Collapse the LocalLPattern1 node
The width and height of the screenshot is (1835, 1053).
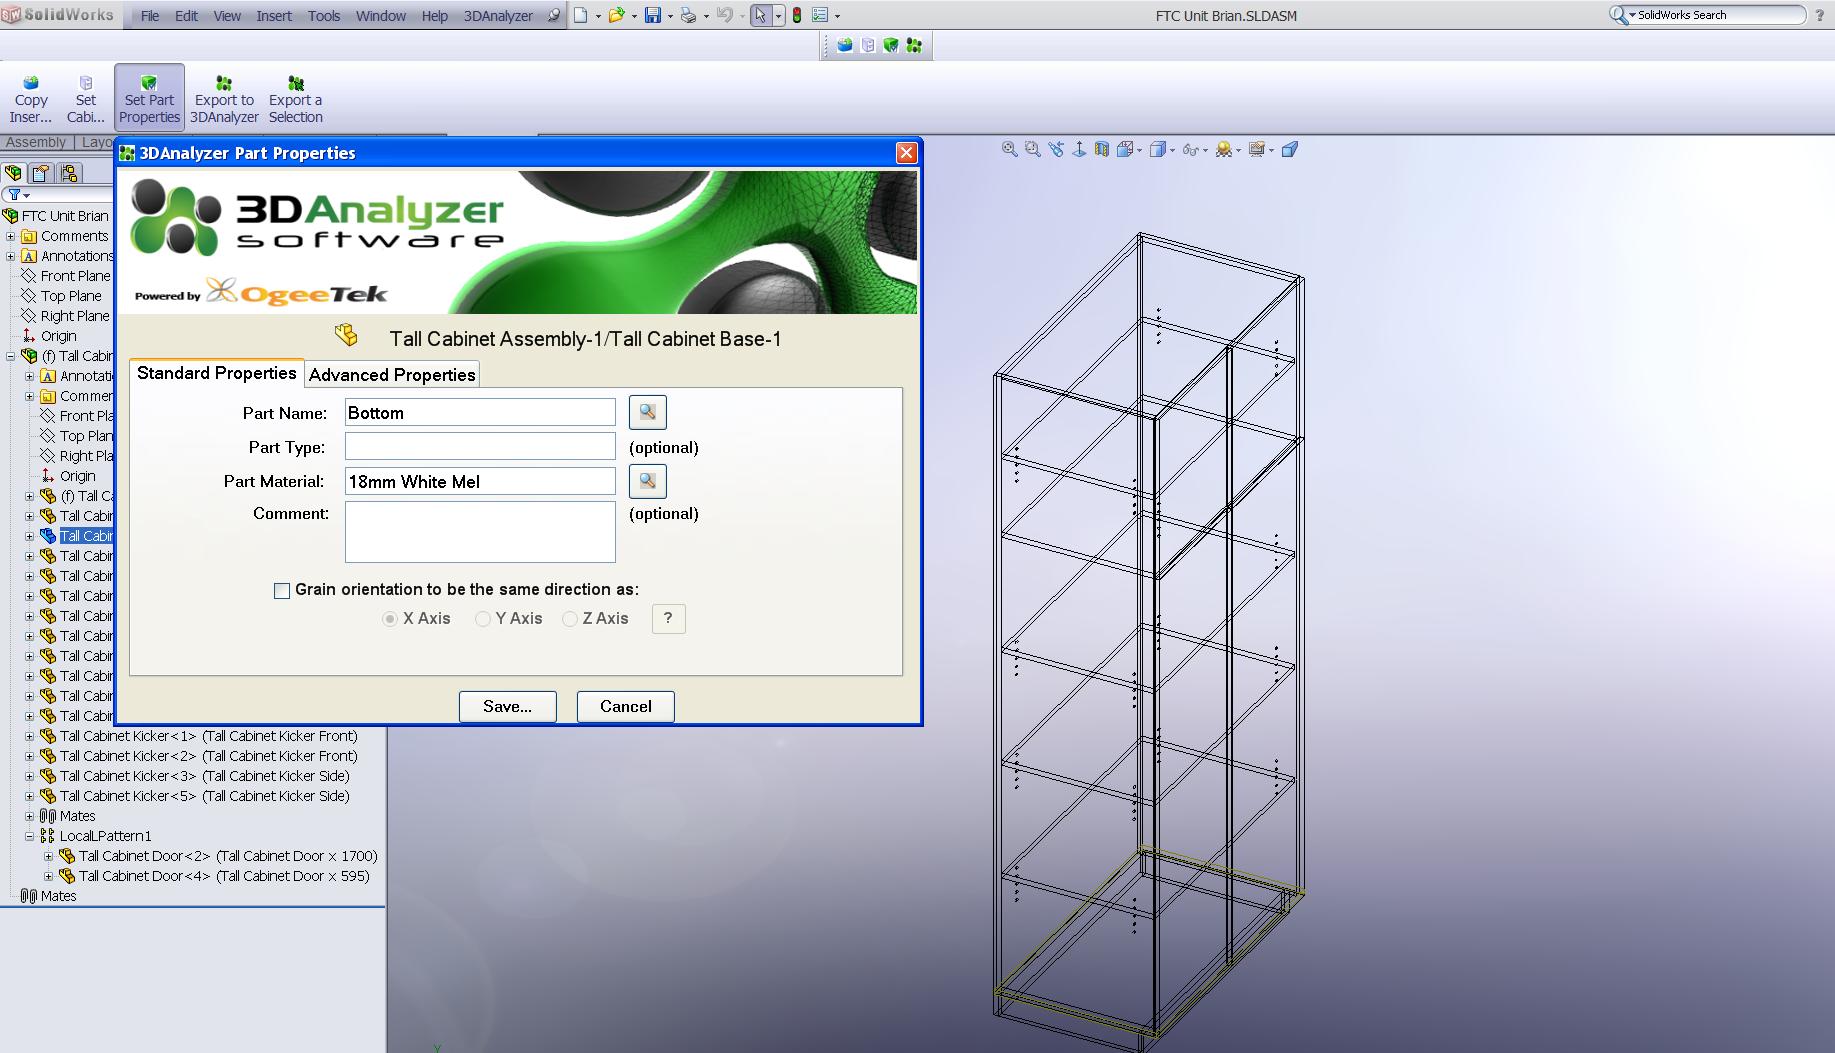pyautogui.click(x=29, y=836)
